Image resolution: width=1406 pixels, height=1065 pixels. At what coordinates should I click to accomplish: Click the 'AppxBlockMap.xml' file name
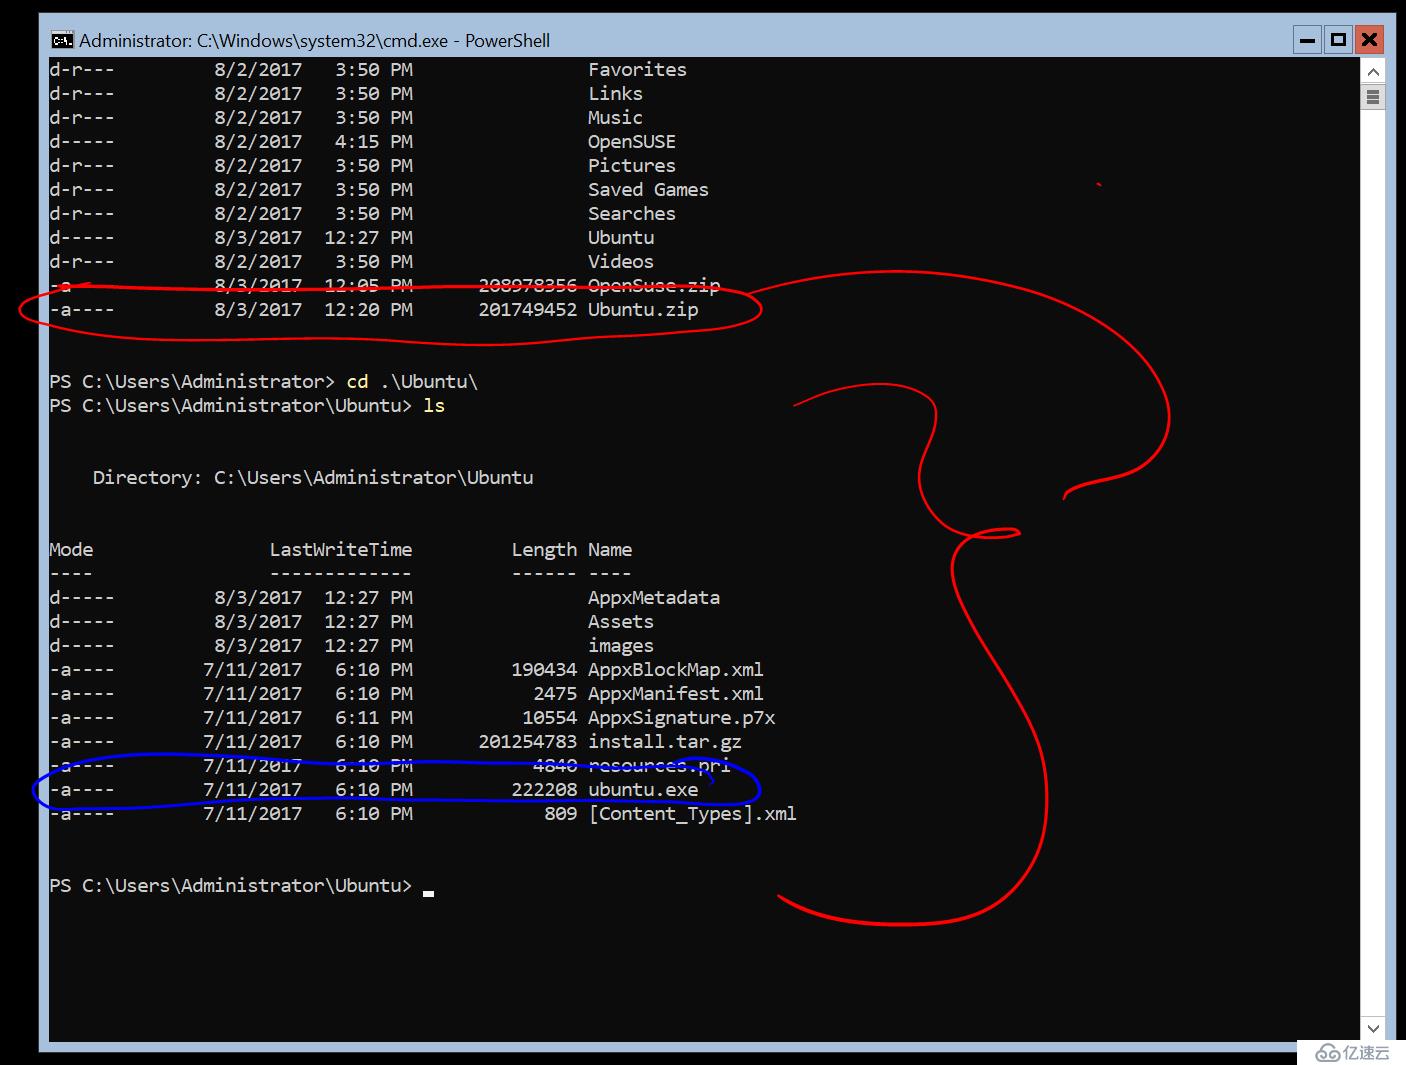pos(676,670)
